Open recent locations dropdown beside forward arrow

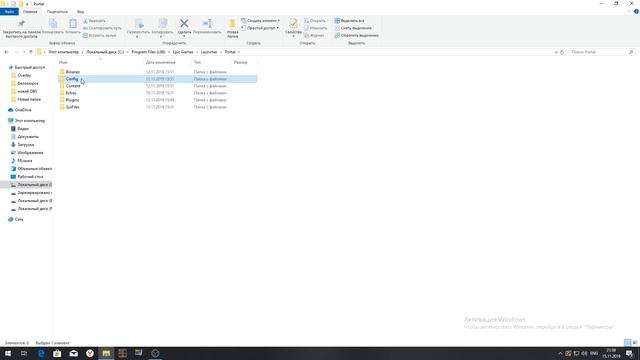24,52
